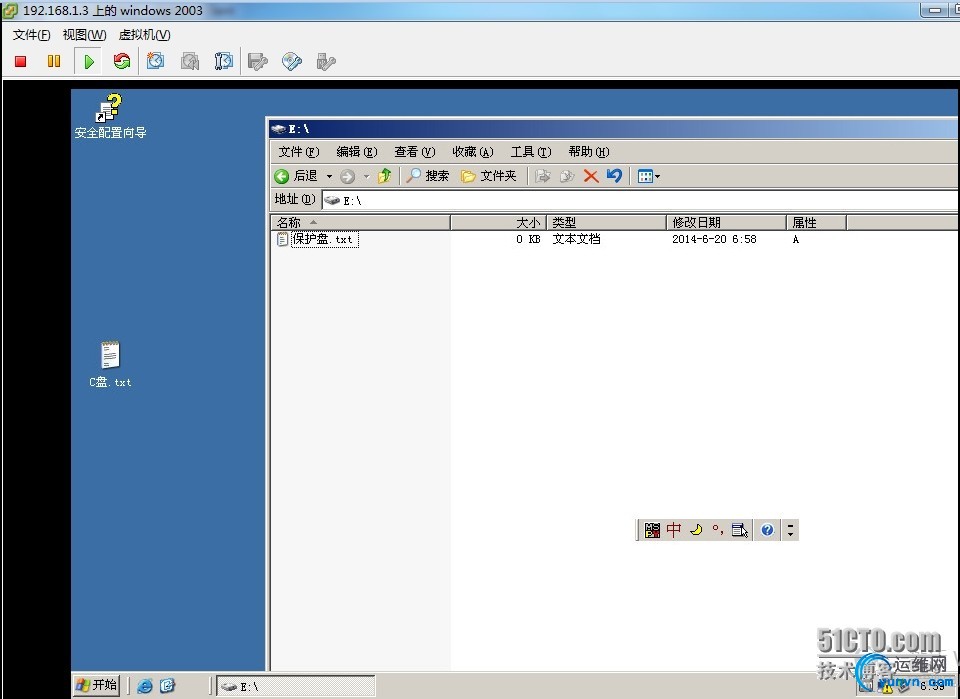Click the E:\ taskbar window button

click(x=296, y=687)
